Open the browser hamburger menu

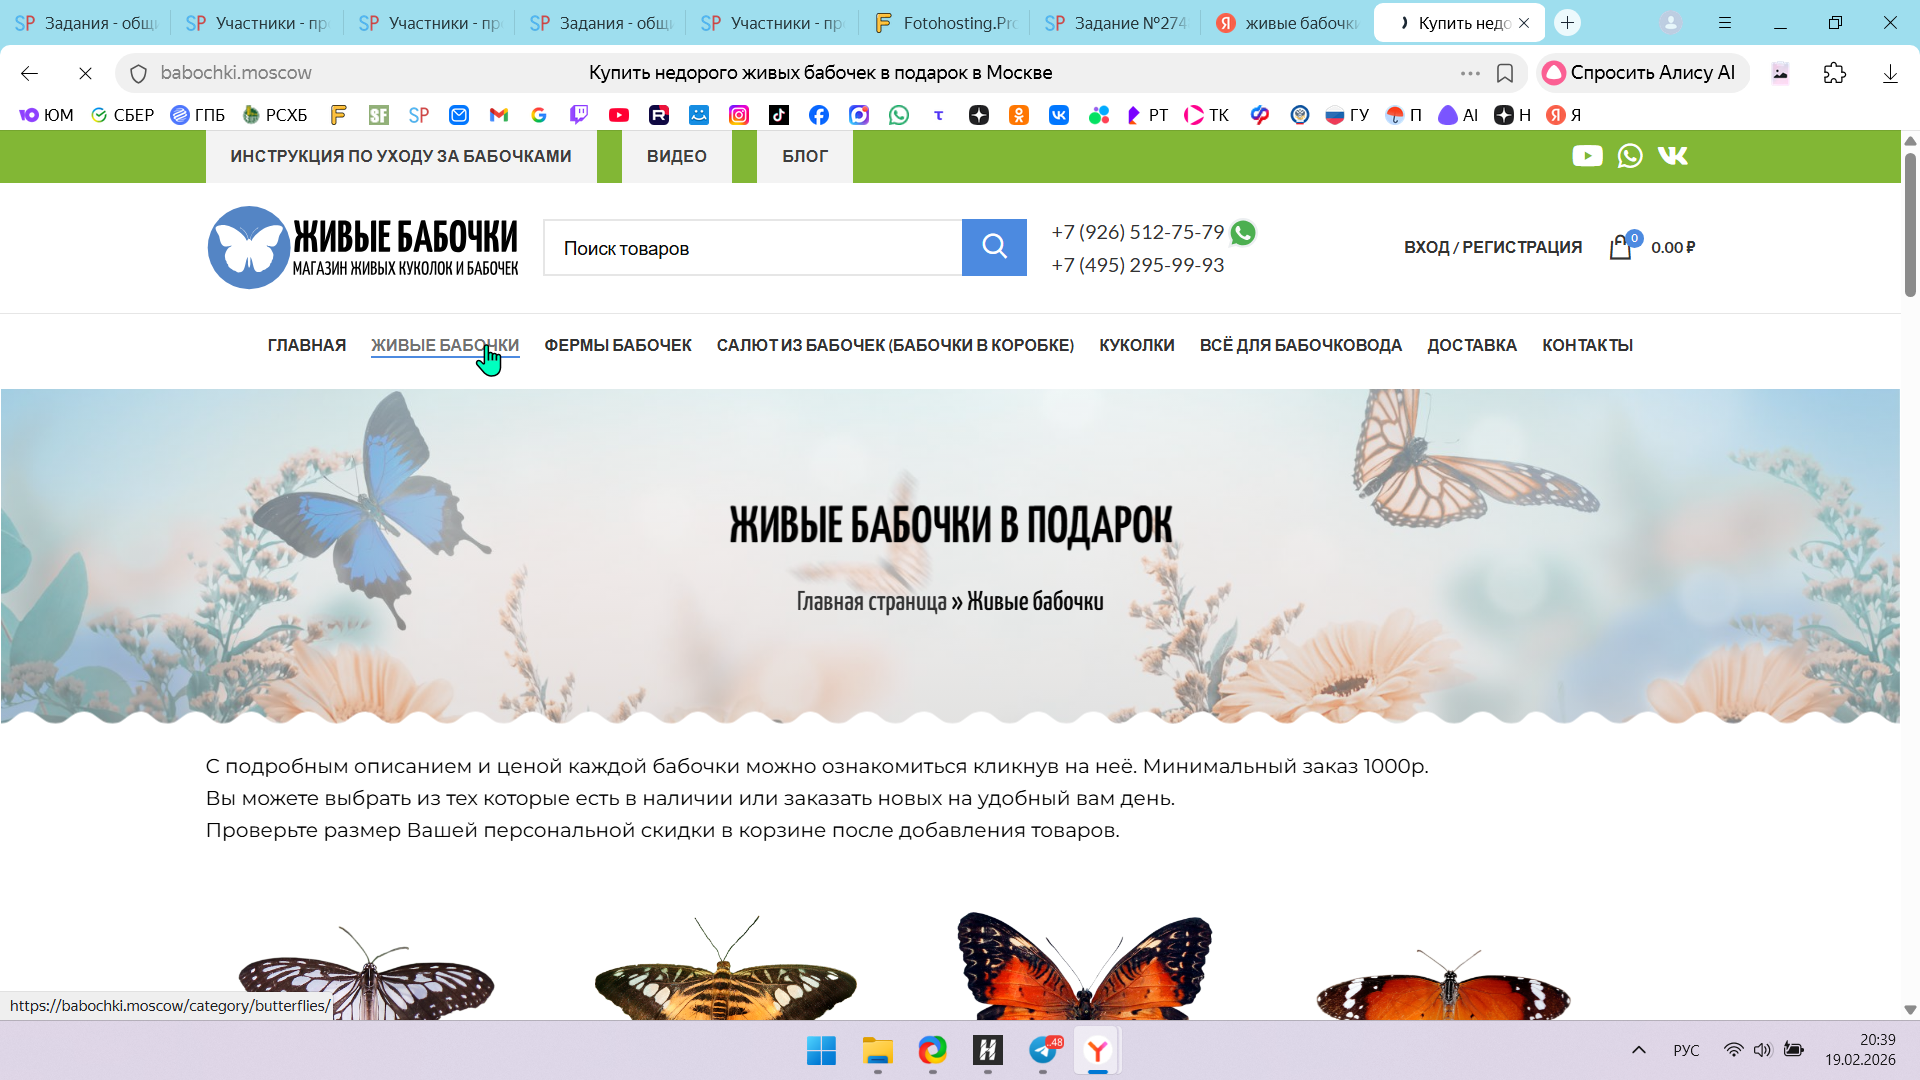click(1725, 22)
